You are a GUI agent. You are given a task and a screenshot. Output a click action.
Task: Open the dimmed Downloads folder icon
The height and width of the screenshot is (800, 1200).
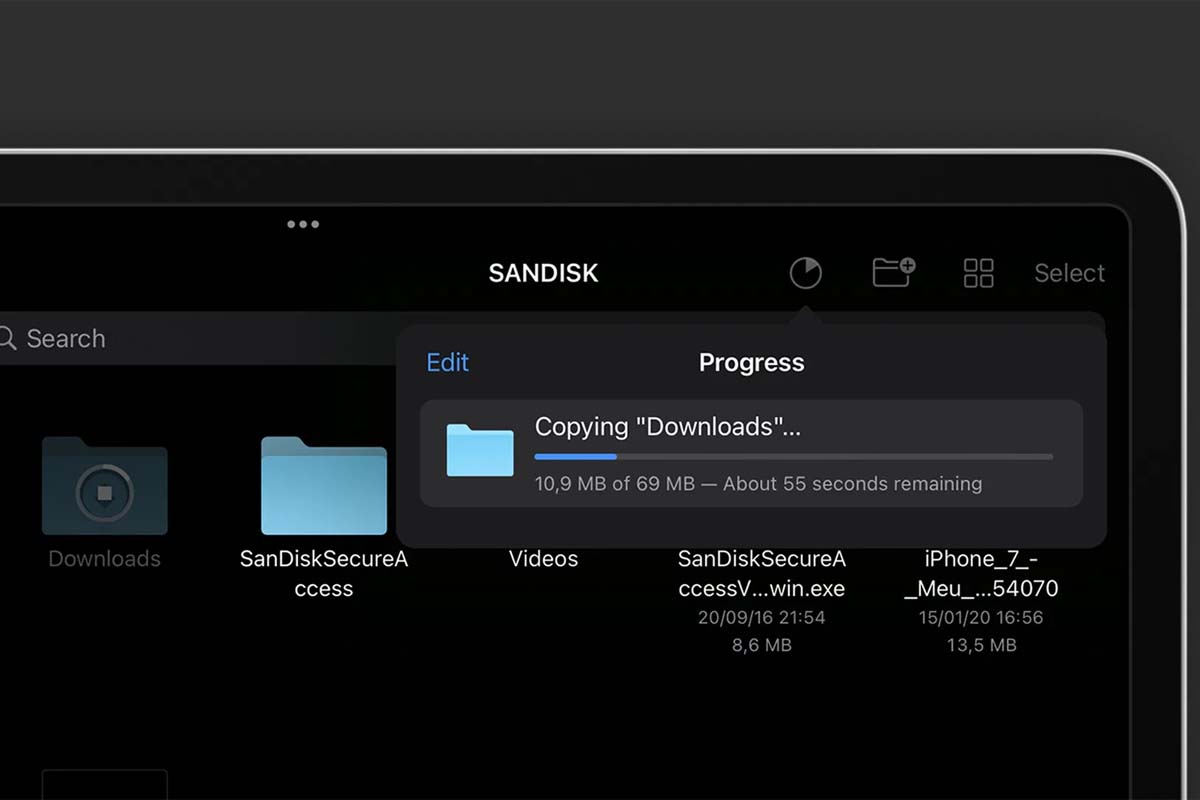click(105, 485)
